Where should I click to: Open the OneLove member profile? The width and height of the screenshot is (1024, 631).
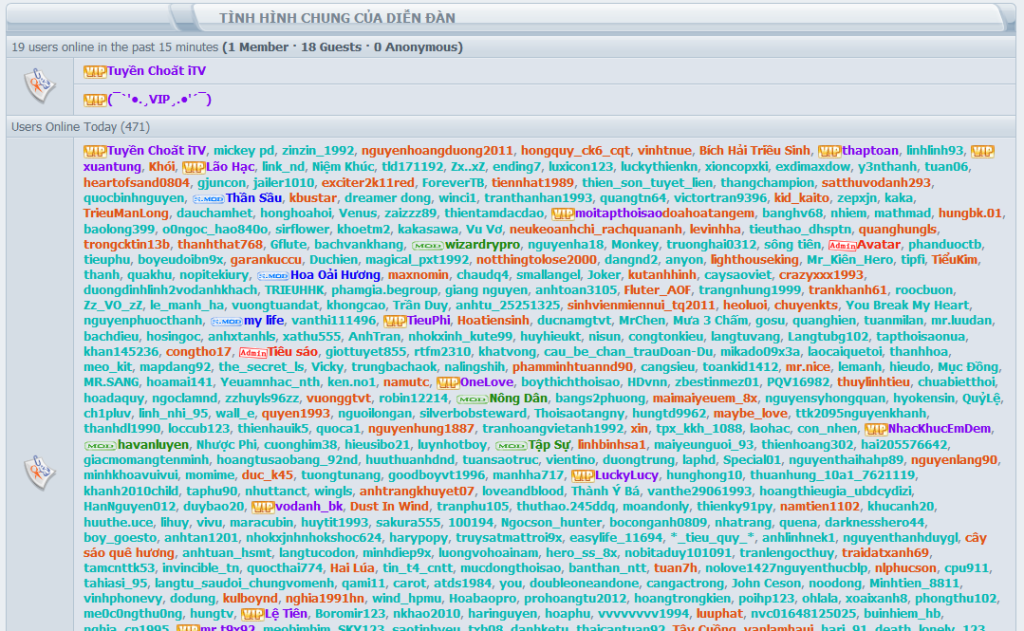486,382
